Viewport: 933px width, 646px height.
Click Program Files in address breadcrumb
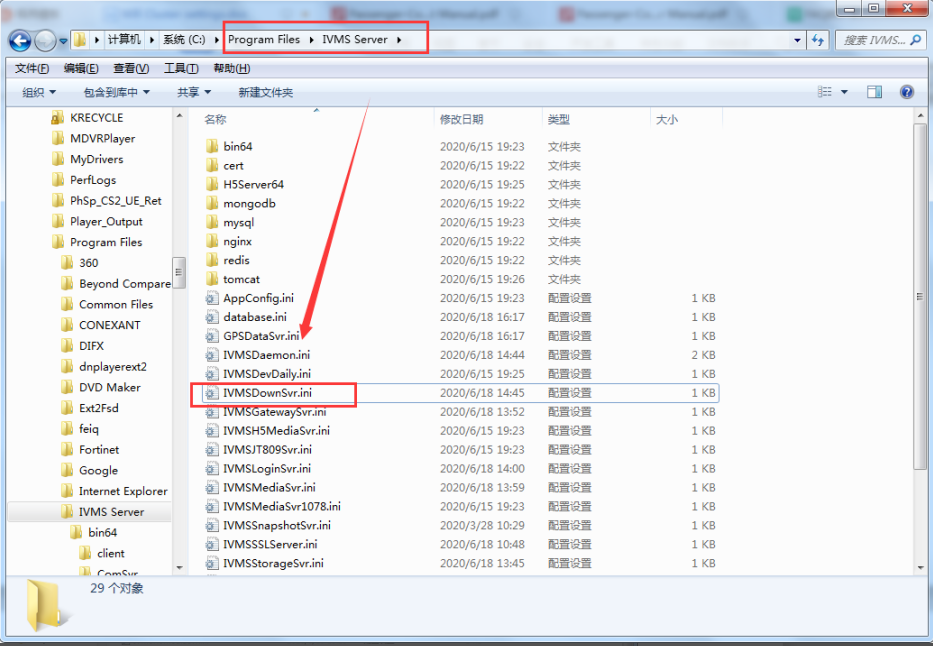pos(264,39)
